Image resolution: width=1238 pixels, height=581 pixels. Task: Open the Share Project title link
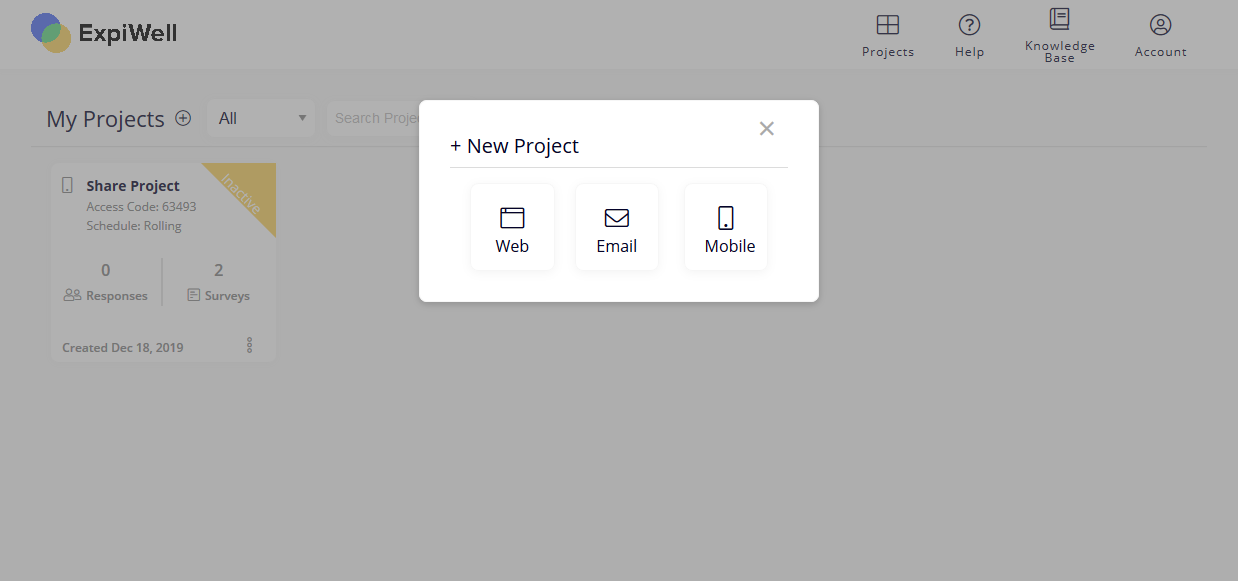coord(133,186)
